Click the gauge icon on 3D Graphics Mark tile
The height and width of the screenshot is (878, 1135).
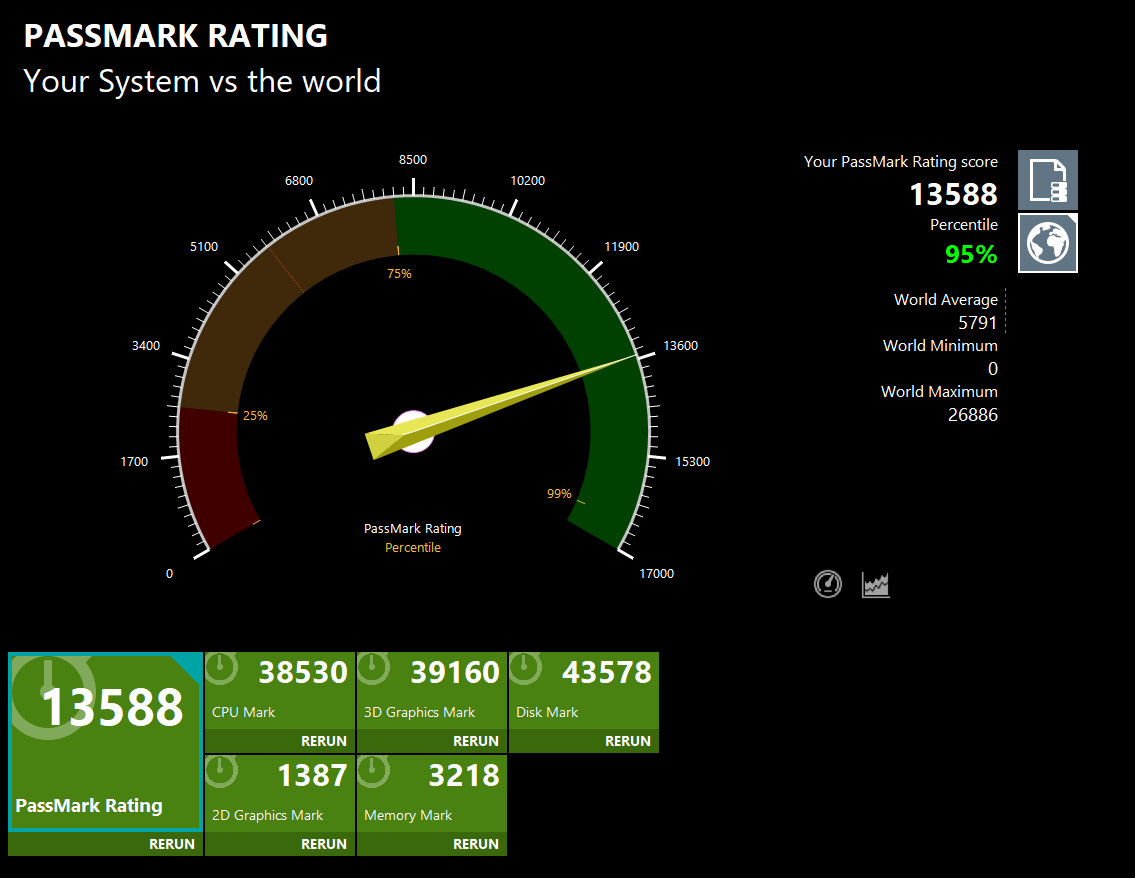click(x=374, y=667)
